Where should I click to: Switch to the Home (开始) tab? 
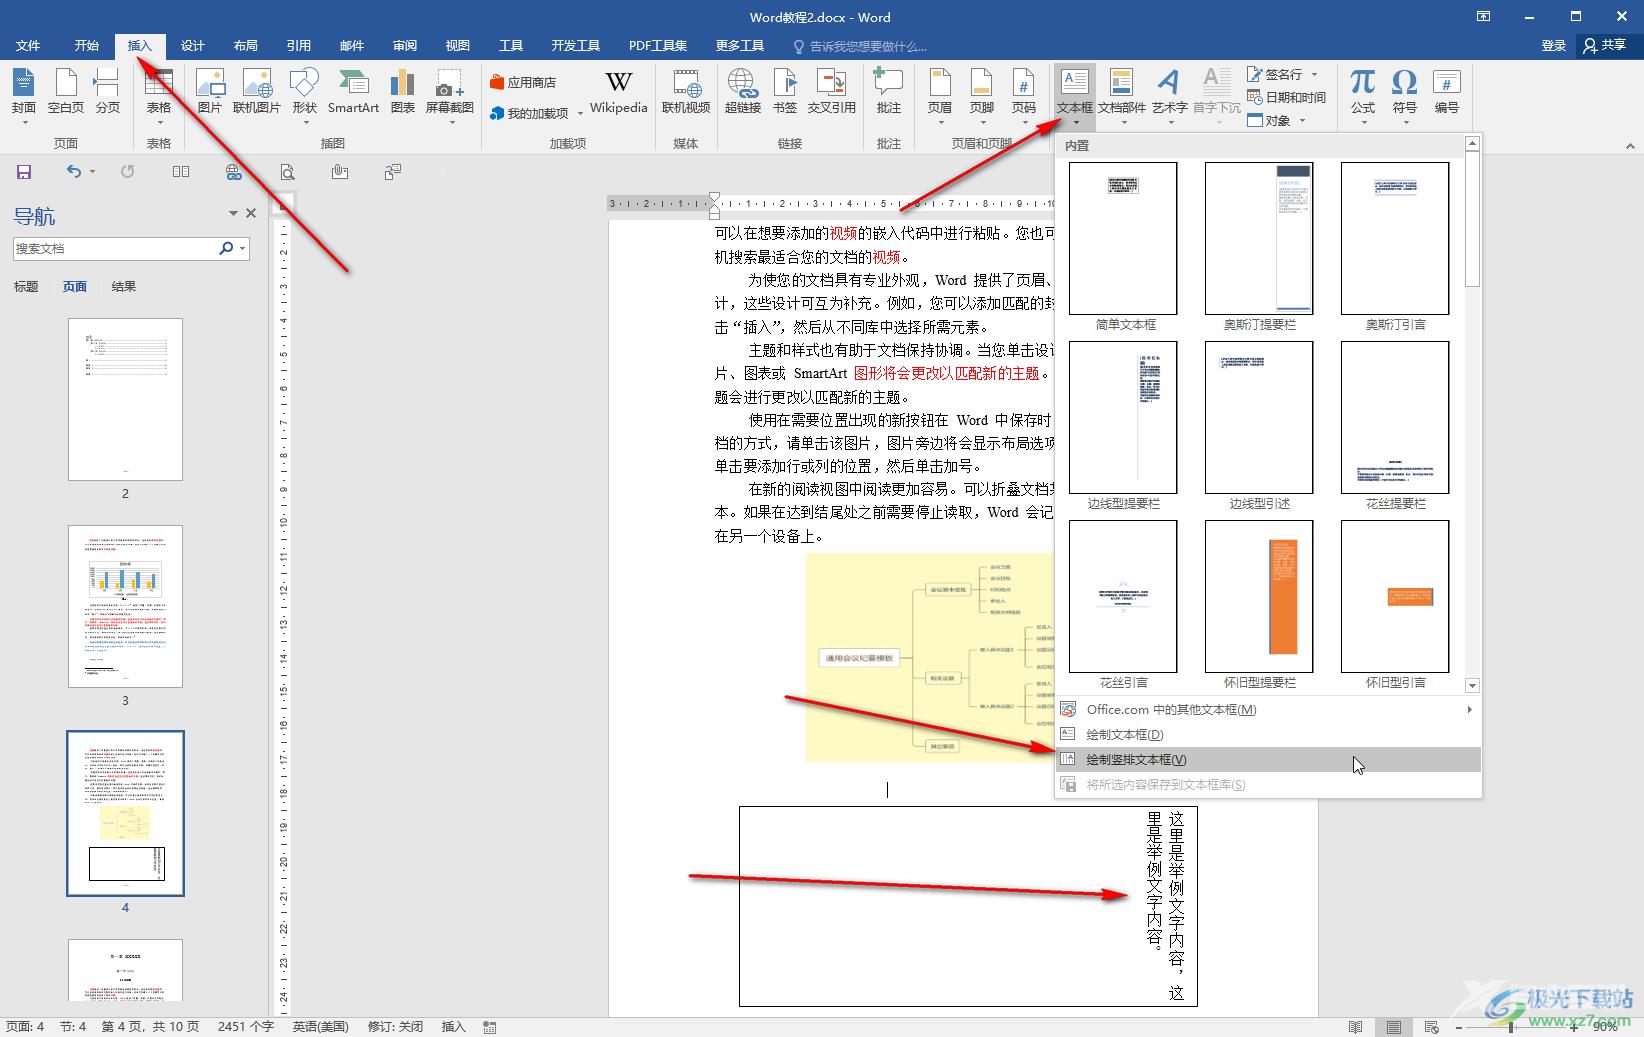pyautogui.click(x=86, y=46)
